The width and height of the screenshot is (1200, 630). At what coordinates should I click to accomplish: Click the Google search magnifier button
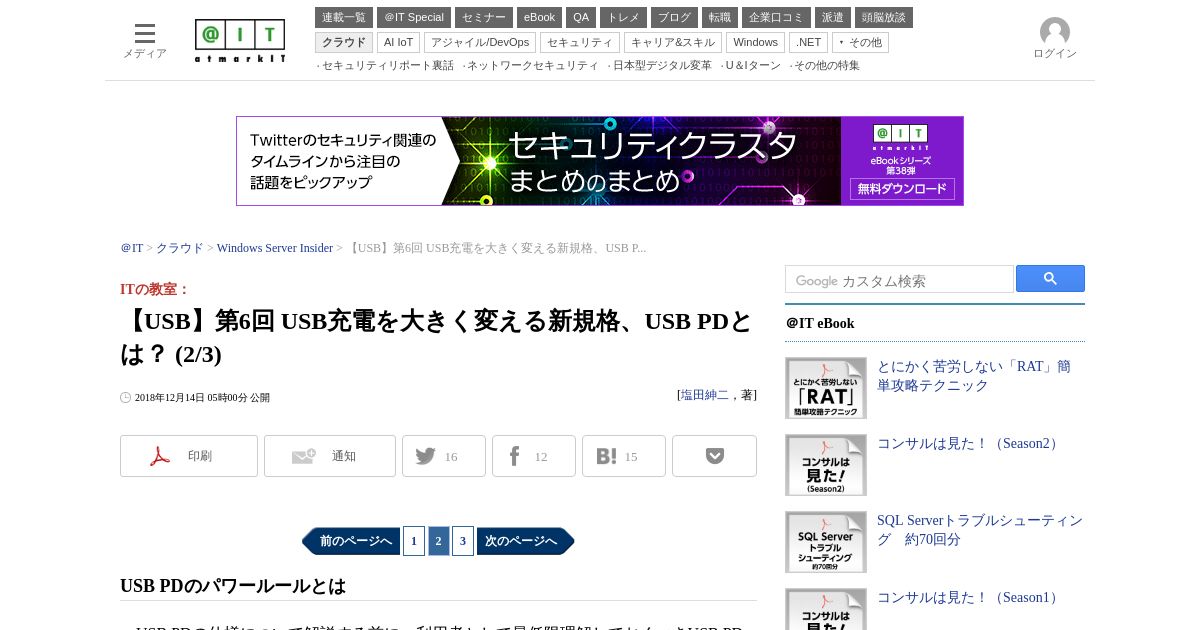1050,279
